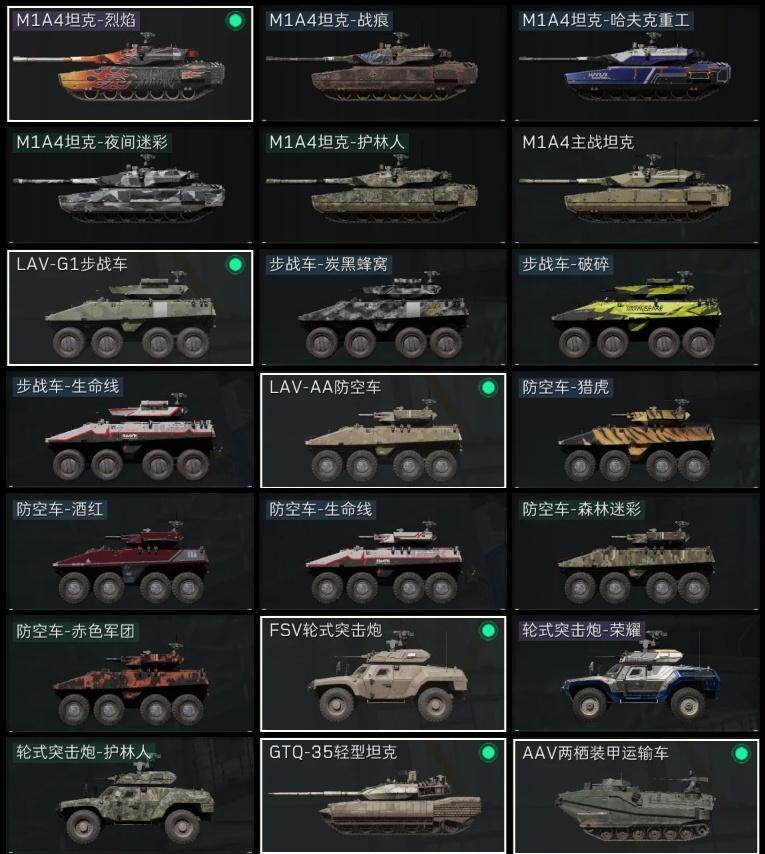765x854 pixels.
Task: Choose the 步战车-破碎 neon green skin
Action: coord(636,308)
